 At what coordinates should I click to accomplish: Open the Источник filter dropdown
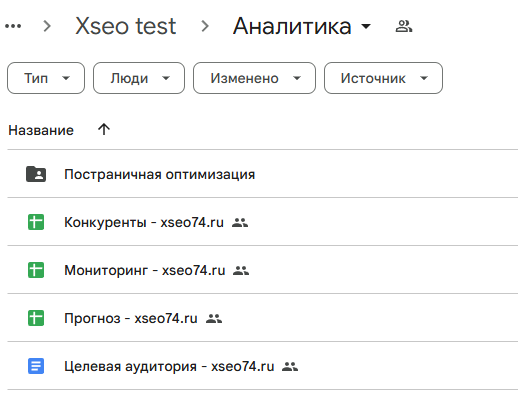pos(383,78)
